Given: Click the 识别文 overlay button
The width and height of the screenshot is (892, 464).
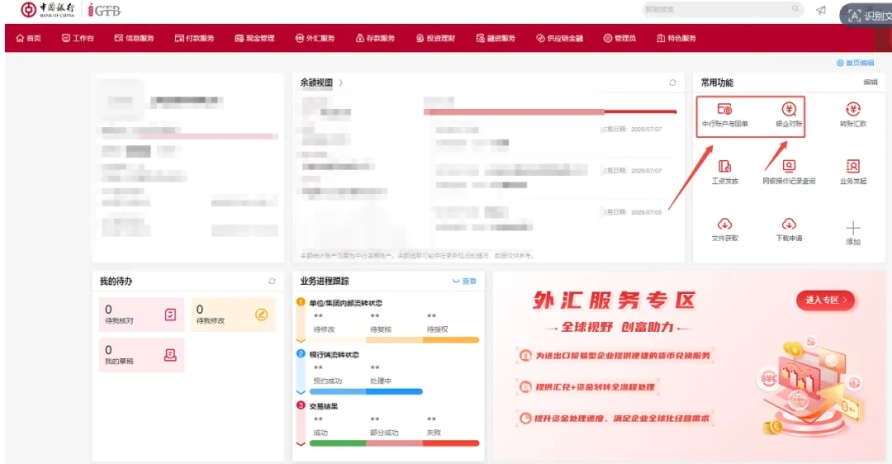Looking at the screenshot, I should point(867,15).
